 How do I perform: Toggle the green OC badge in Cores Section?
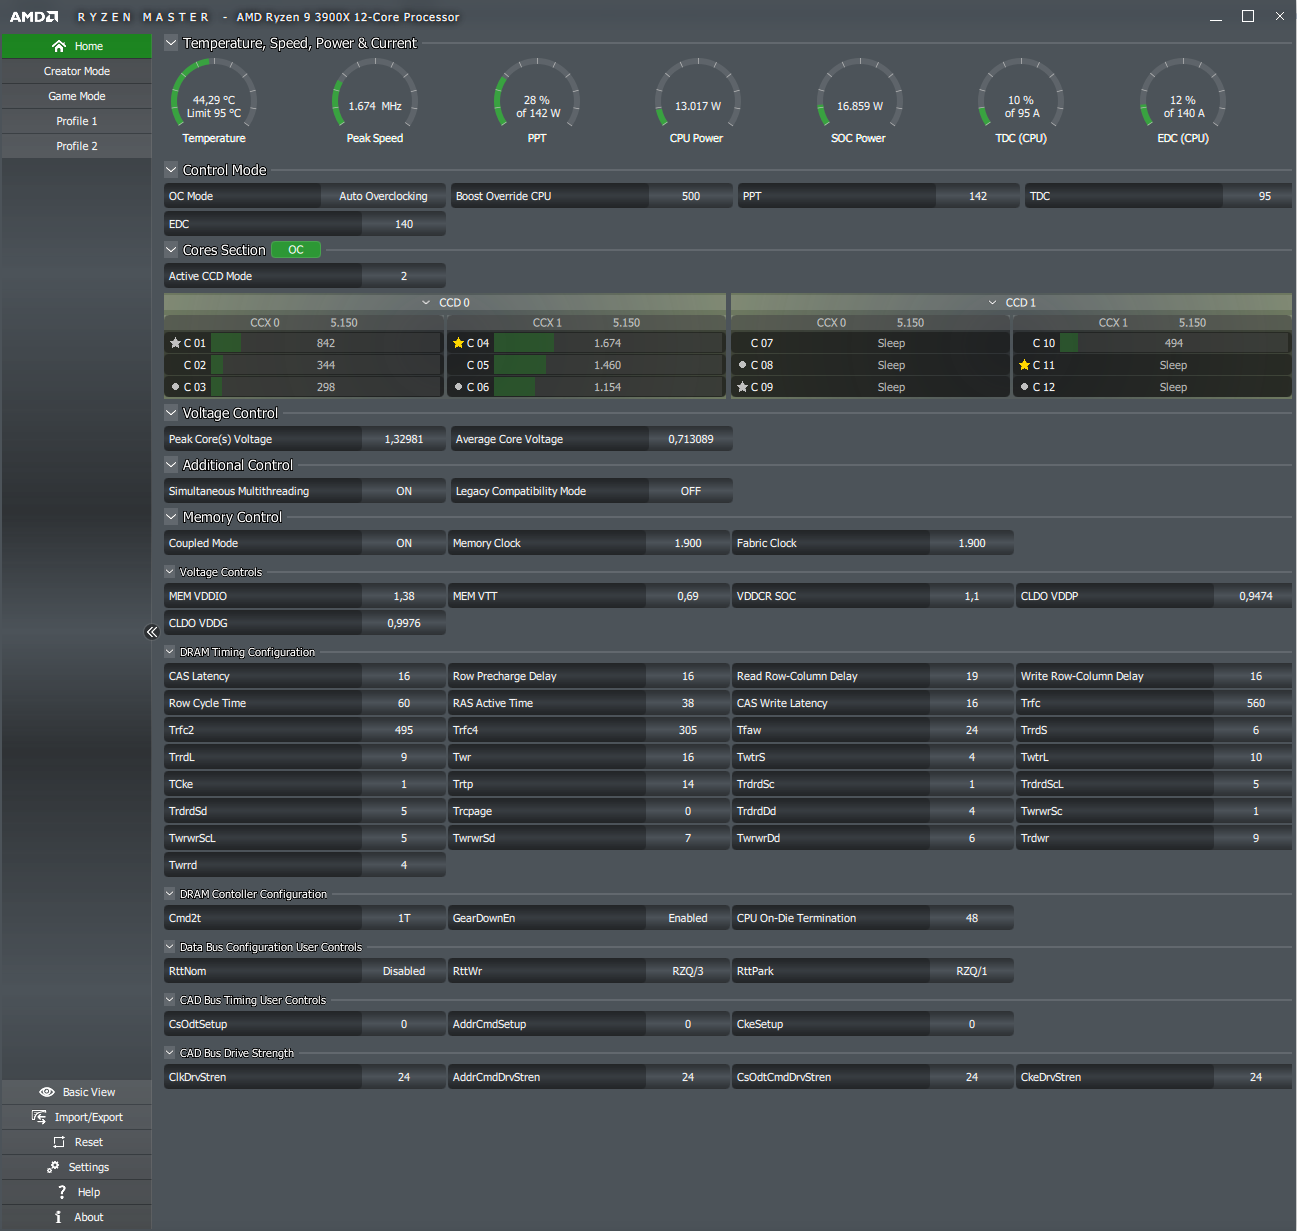[296, 250]
